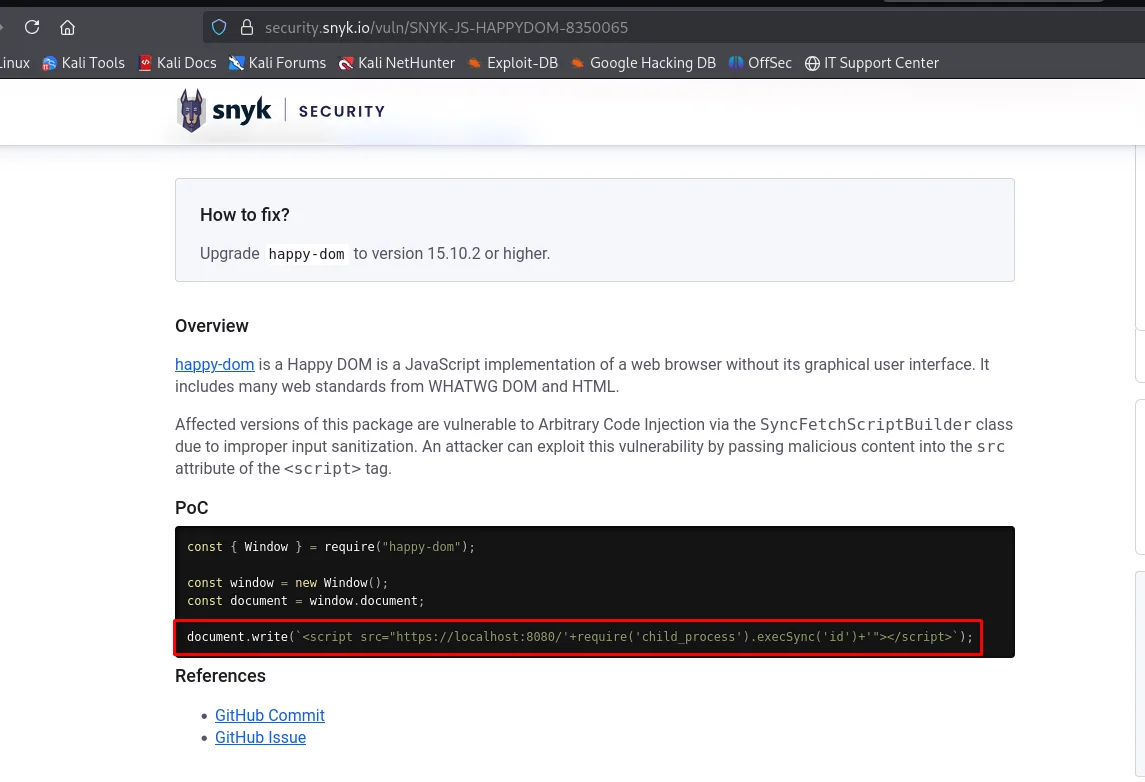The height and width of the screenshot is (782, 1145).
Task: Click the 'new Window()' code line
Action: click(x=288, y=583)
